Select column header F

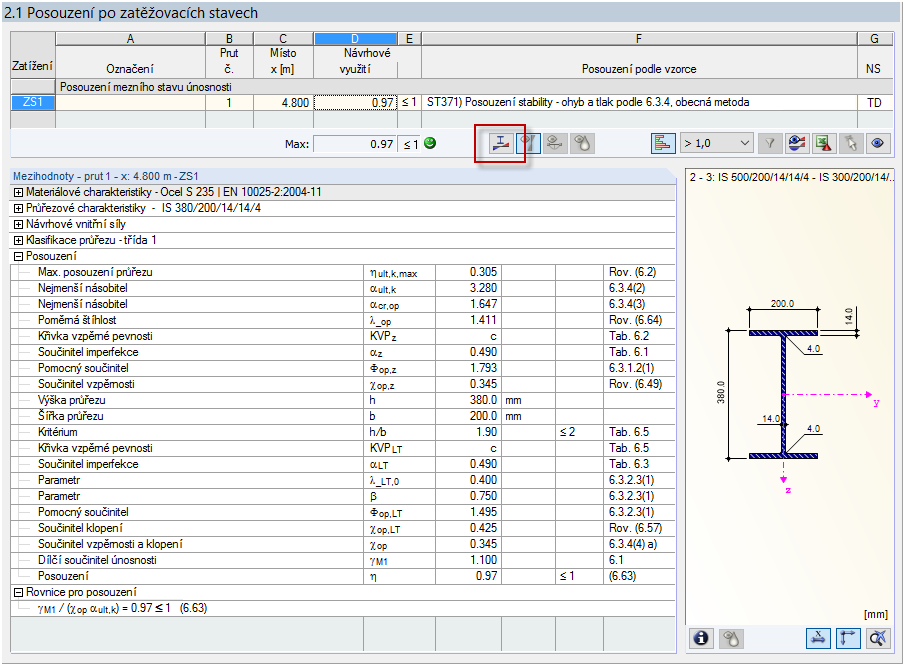(639, 39)
